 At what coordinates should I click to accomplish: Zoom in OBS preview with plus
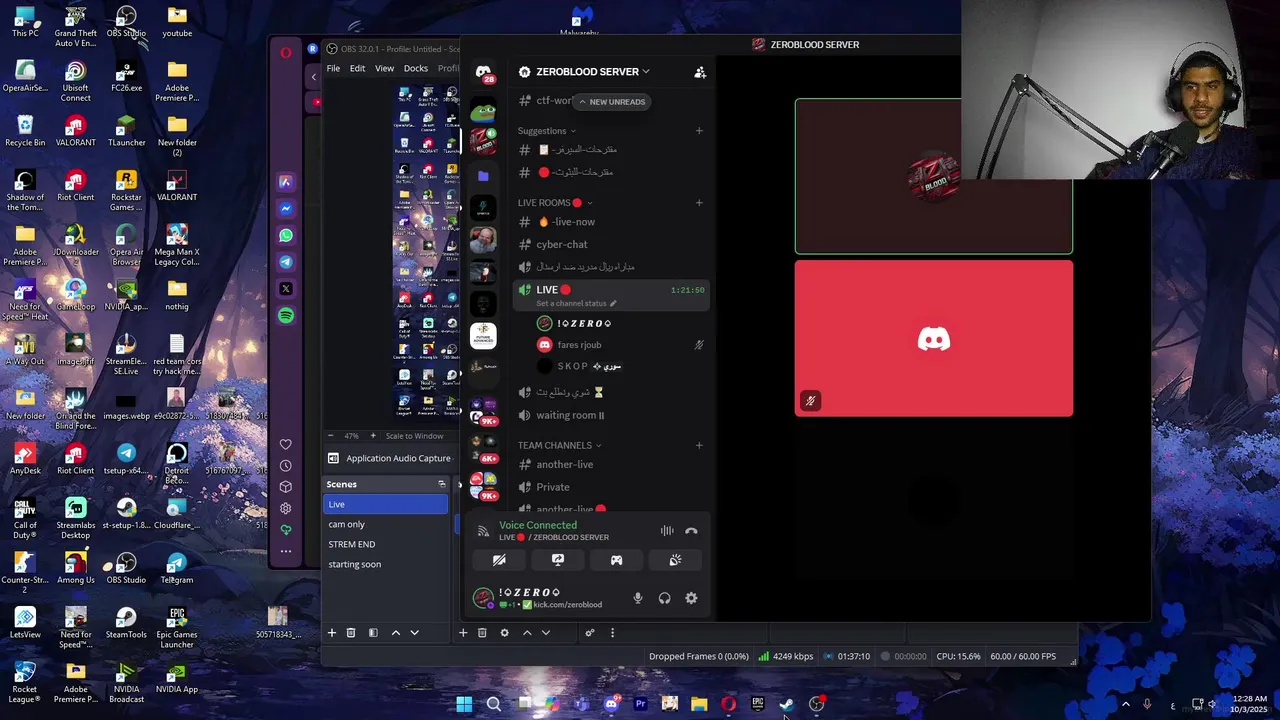pyautogui.click(x=373, y=436)
